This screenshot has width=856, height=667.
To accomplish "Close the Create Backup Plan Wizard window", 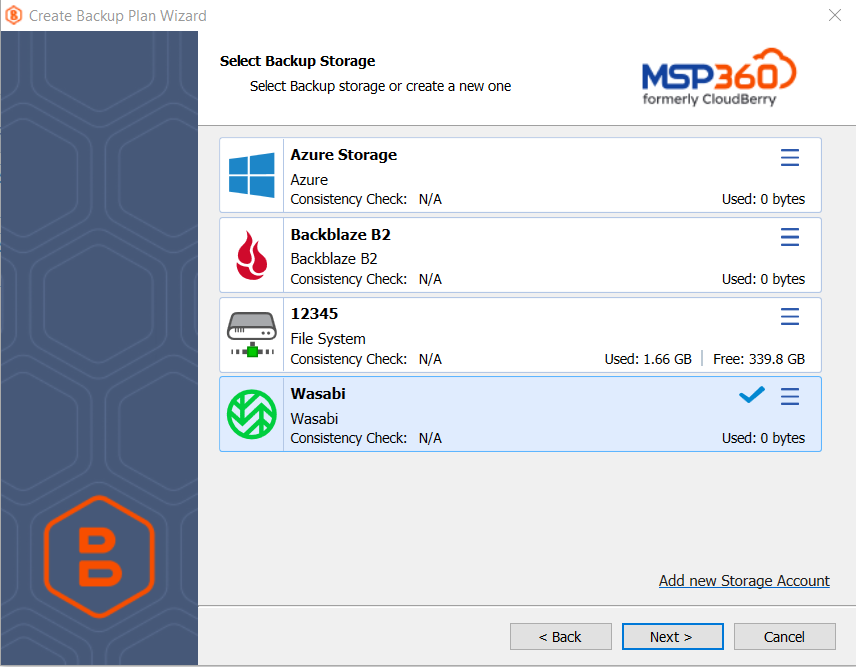I will (x=835, y=15).
